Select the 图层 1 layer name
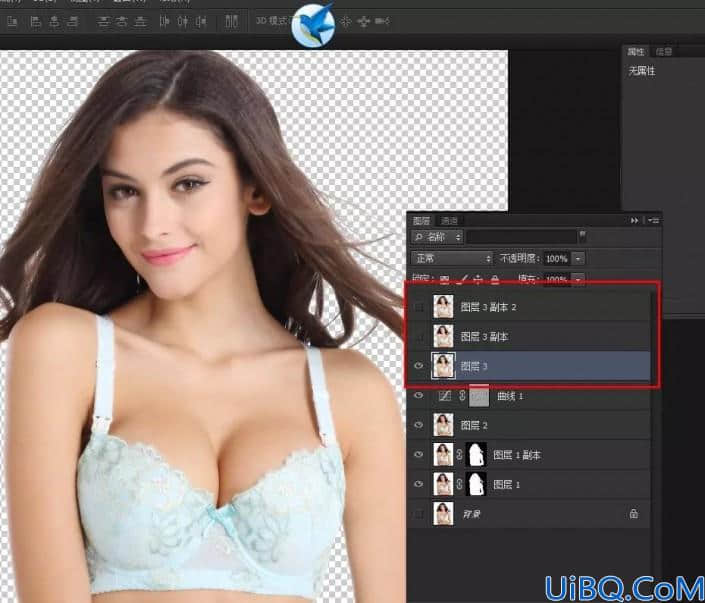The width and height of the screenshot is (705, 603). point(506,484)
